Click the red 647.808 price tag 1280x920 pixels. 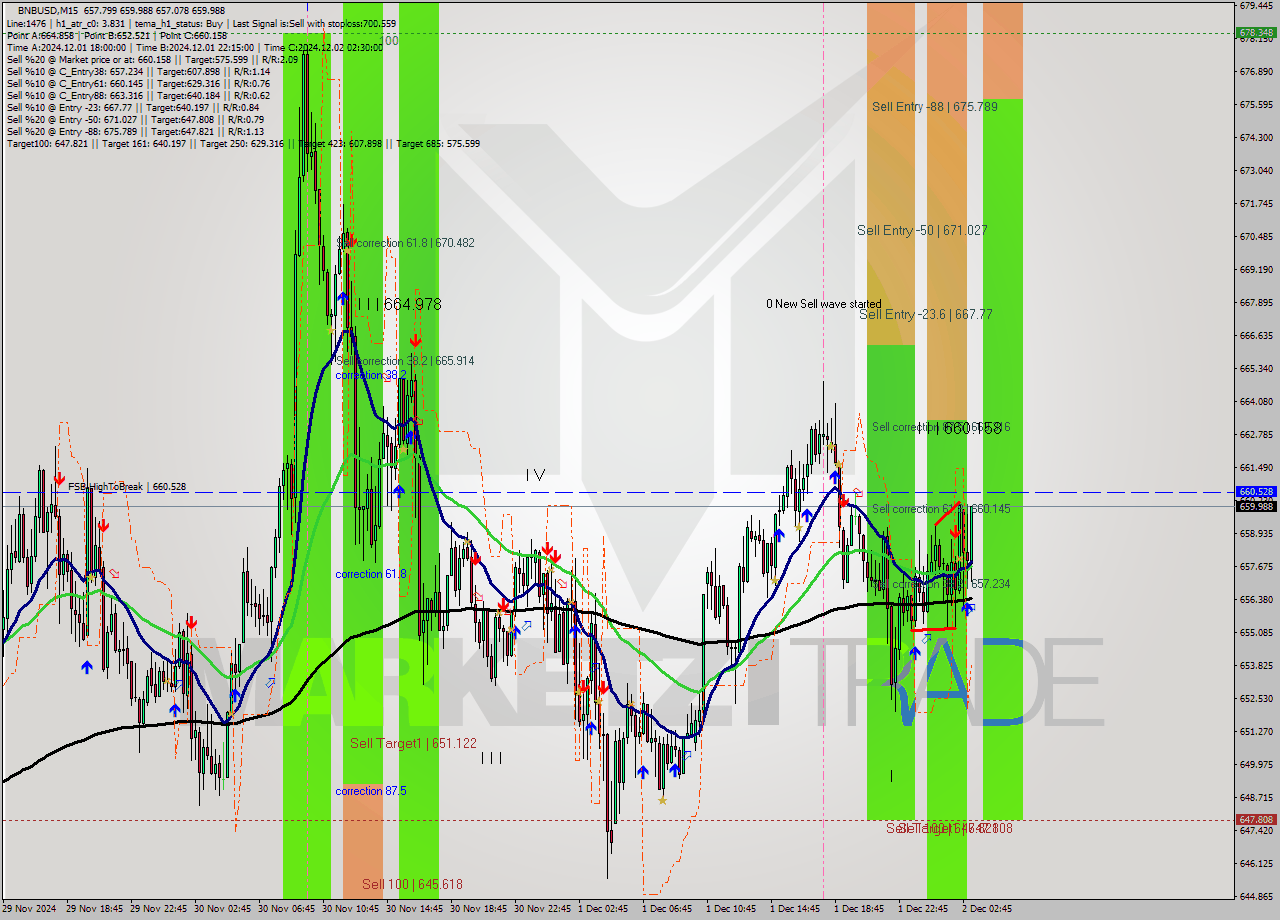point(1256,820)
